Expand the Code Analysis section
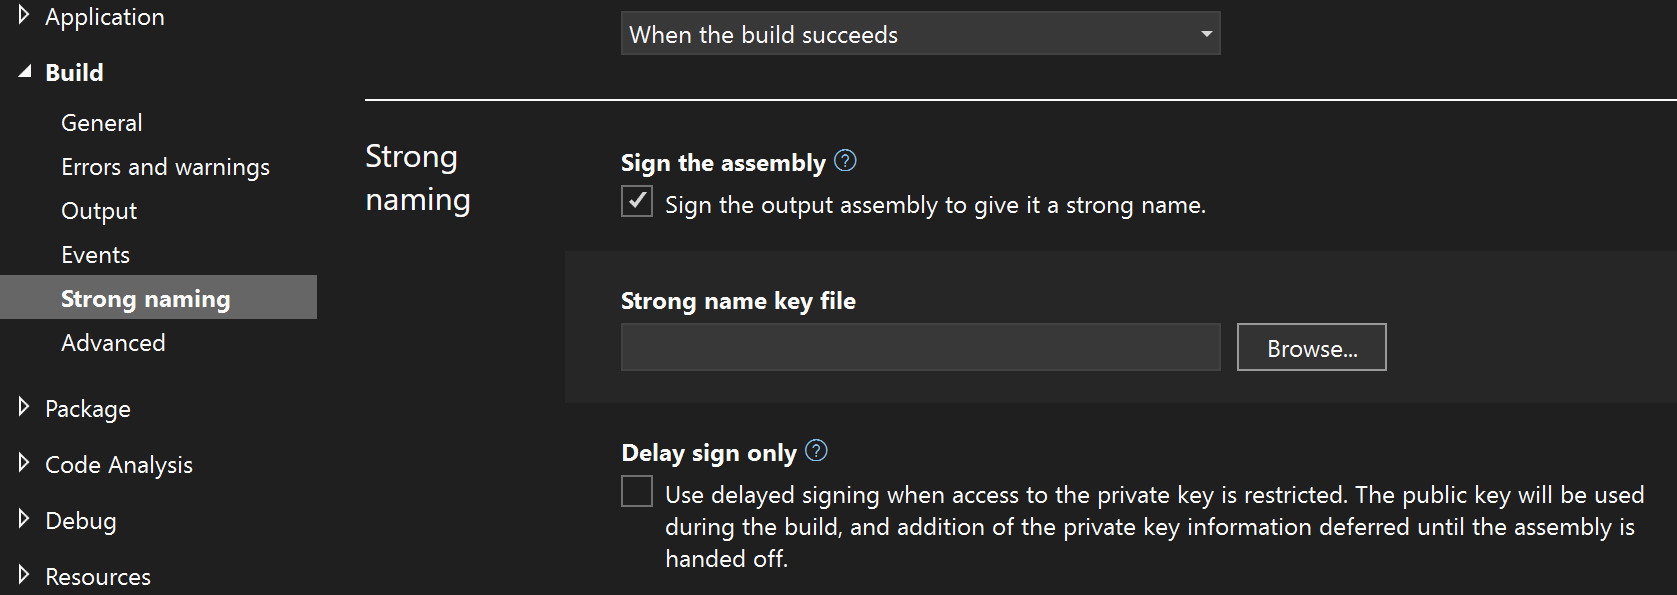 [23, 463]
